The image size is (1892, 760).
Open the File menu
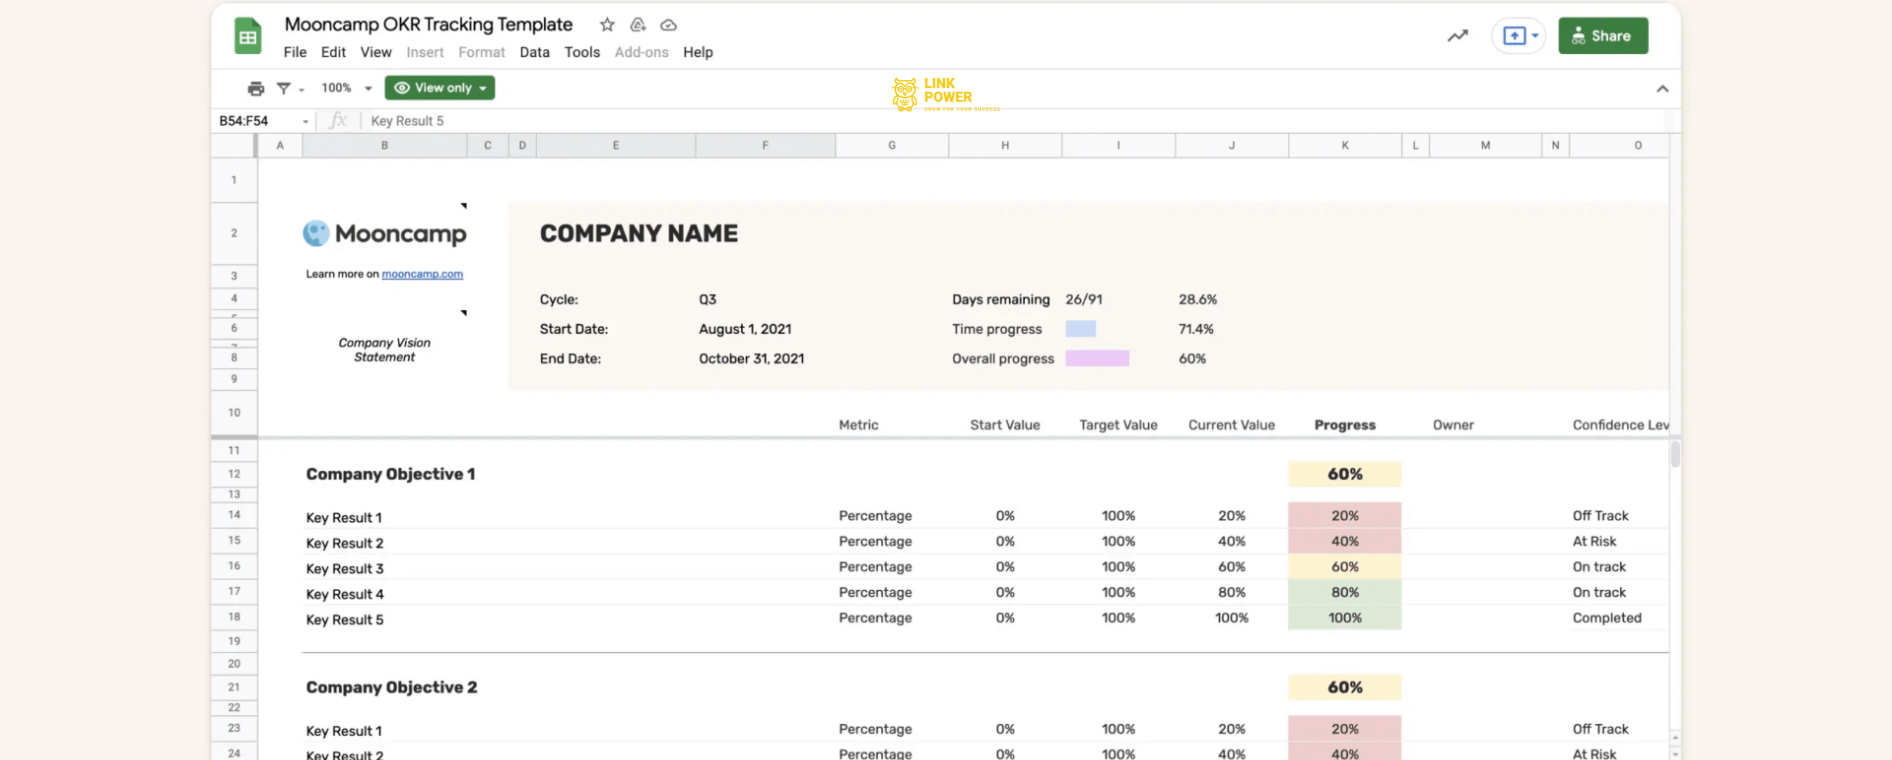coord(295,52)
